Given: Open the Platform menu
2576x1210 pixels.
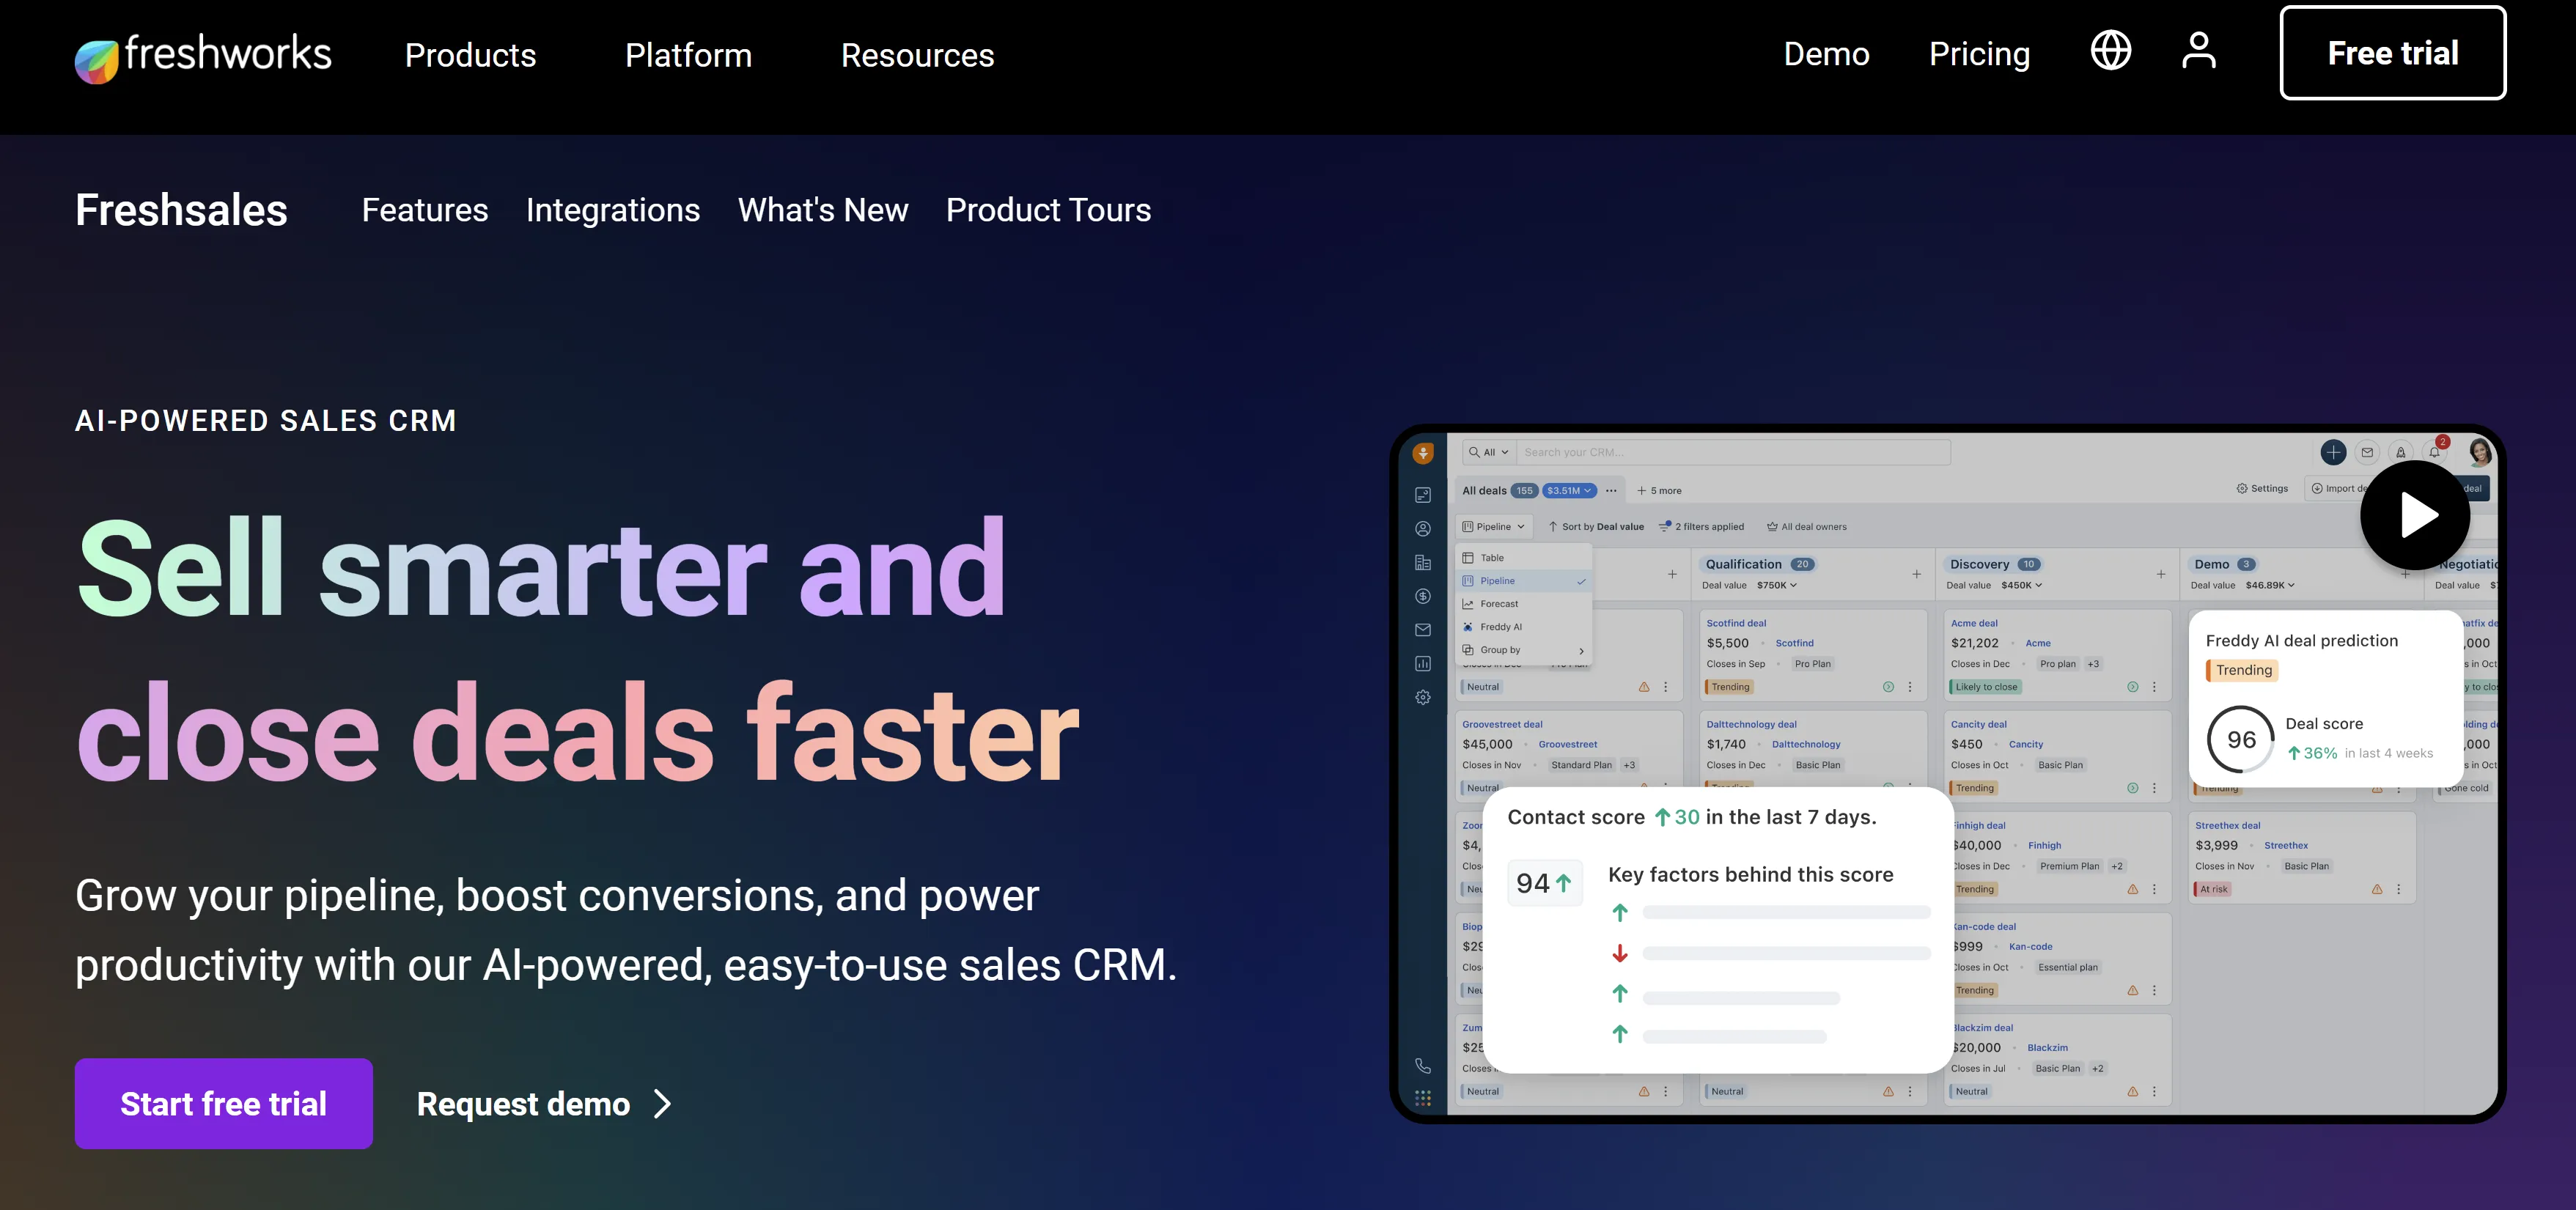Looking at the screenshot, I should pyautogui.click(x=688, y=55).
